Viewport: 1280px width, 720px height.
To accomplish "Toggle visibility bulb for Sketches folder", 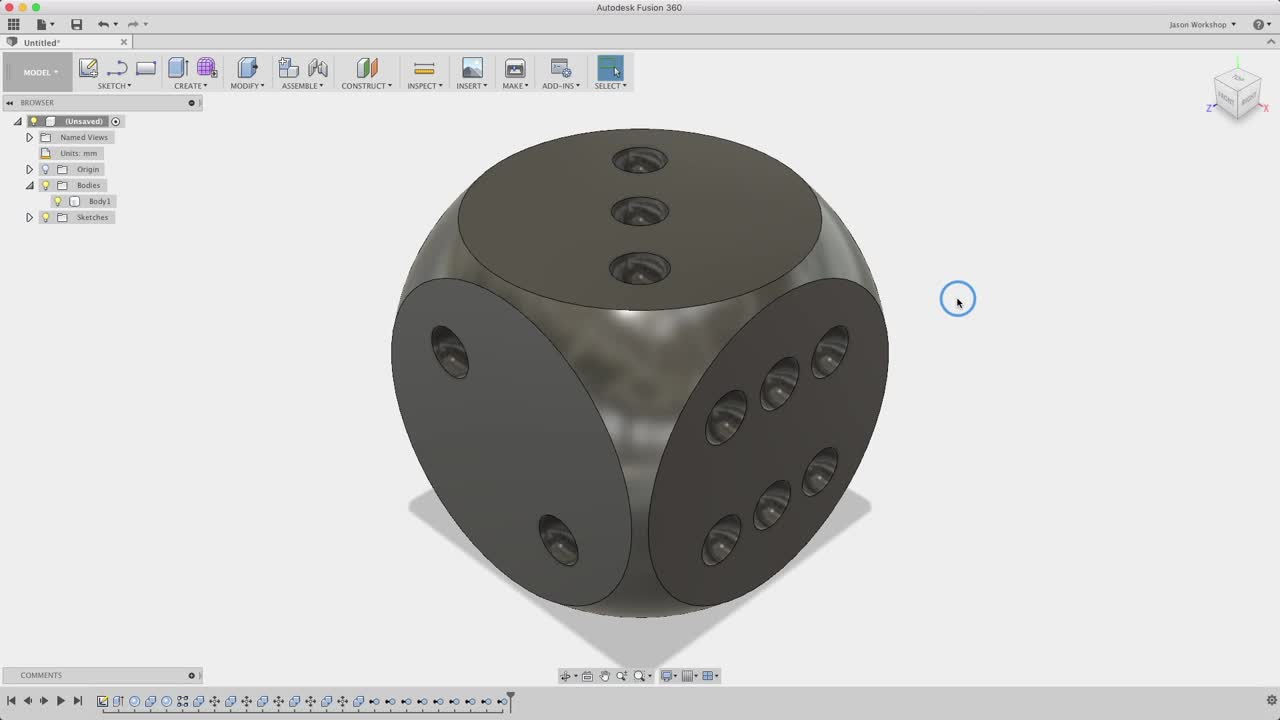I will coord(45,217).
